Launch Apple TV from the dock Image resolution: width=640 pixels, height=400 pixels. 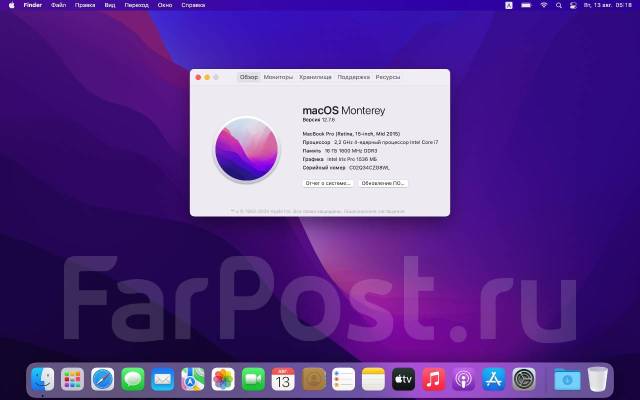[403, 379]
